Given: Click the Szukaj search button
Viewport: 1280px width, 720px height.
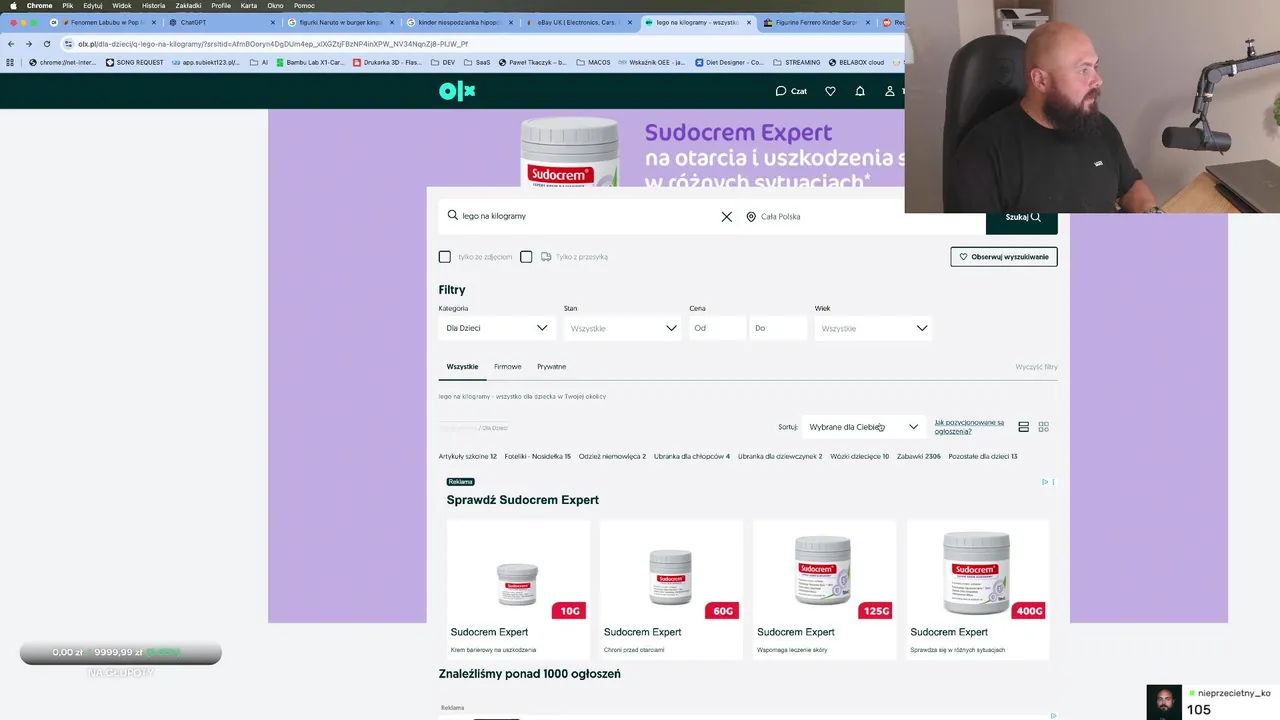Looking at the screenshot, I should [1022, 217].
